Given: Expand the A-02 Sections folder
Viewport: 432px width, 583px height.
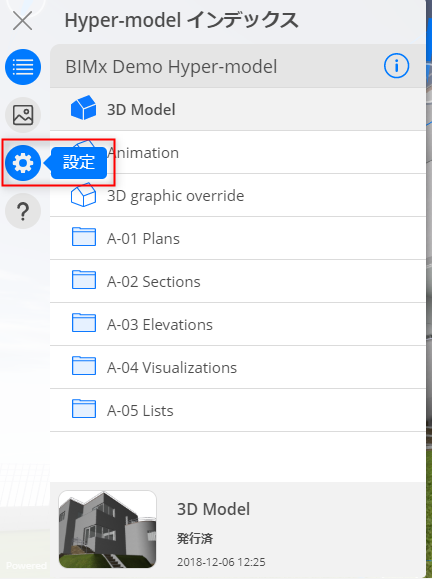Looking at the screenshot, I should point(238,281).
